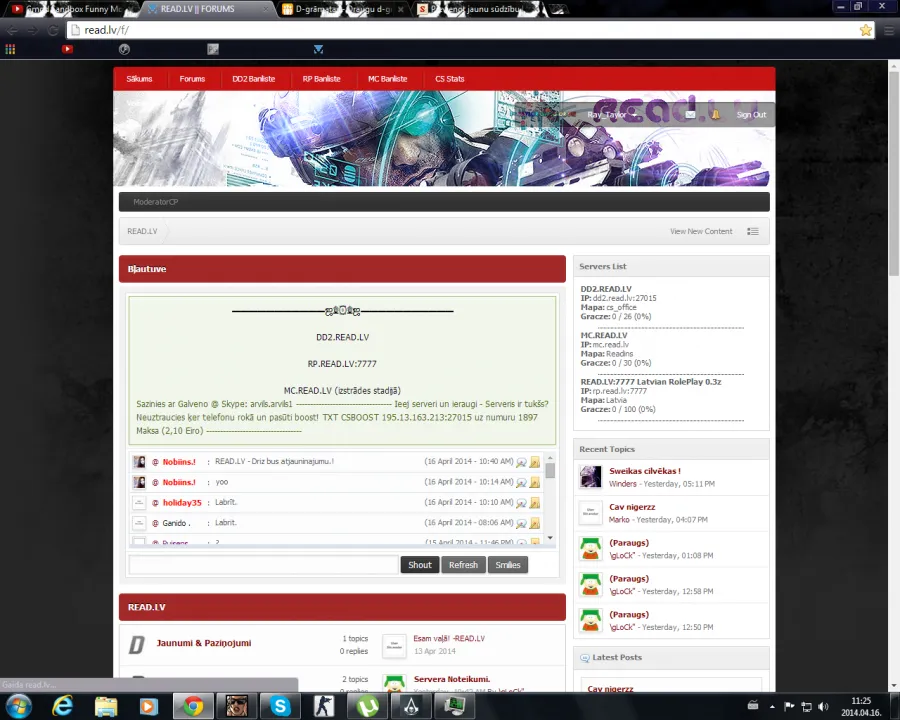Click the list icon beside View New Content
900x720 pixels.
(x=752, y=231)
